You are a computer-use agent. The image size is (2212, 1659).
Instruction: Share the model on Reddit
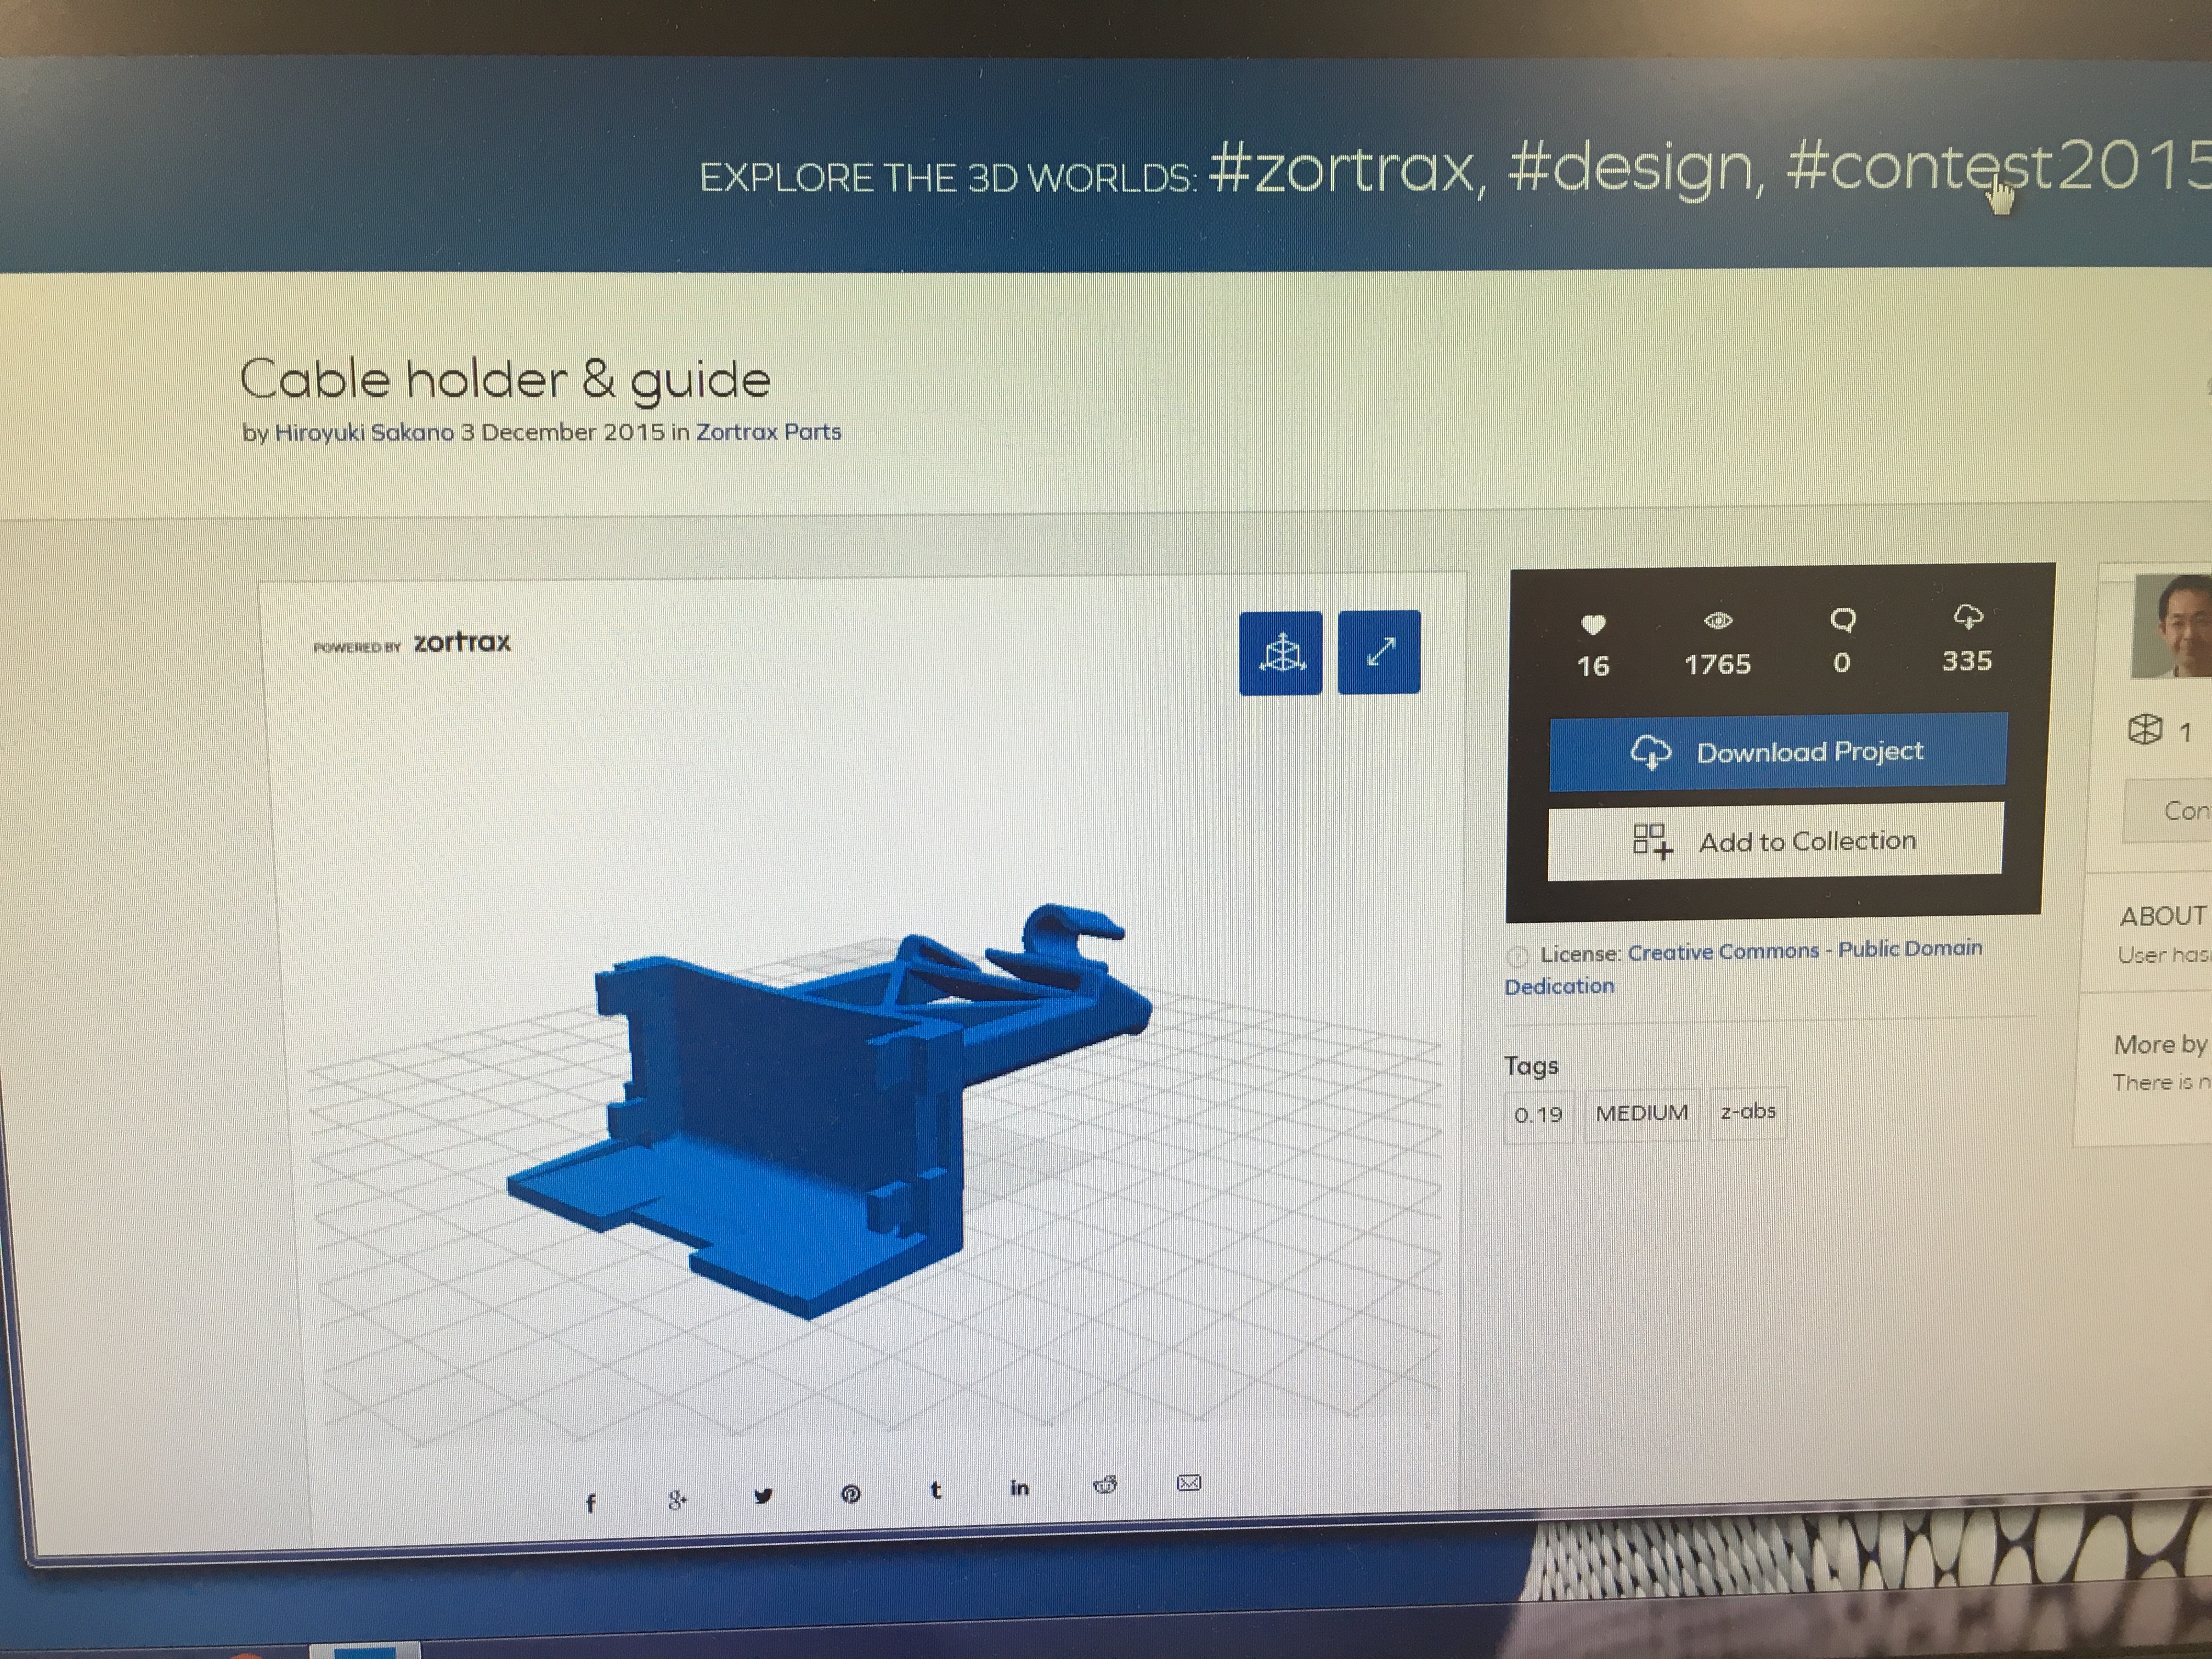tap(1105, 1485)
